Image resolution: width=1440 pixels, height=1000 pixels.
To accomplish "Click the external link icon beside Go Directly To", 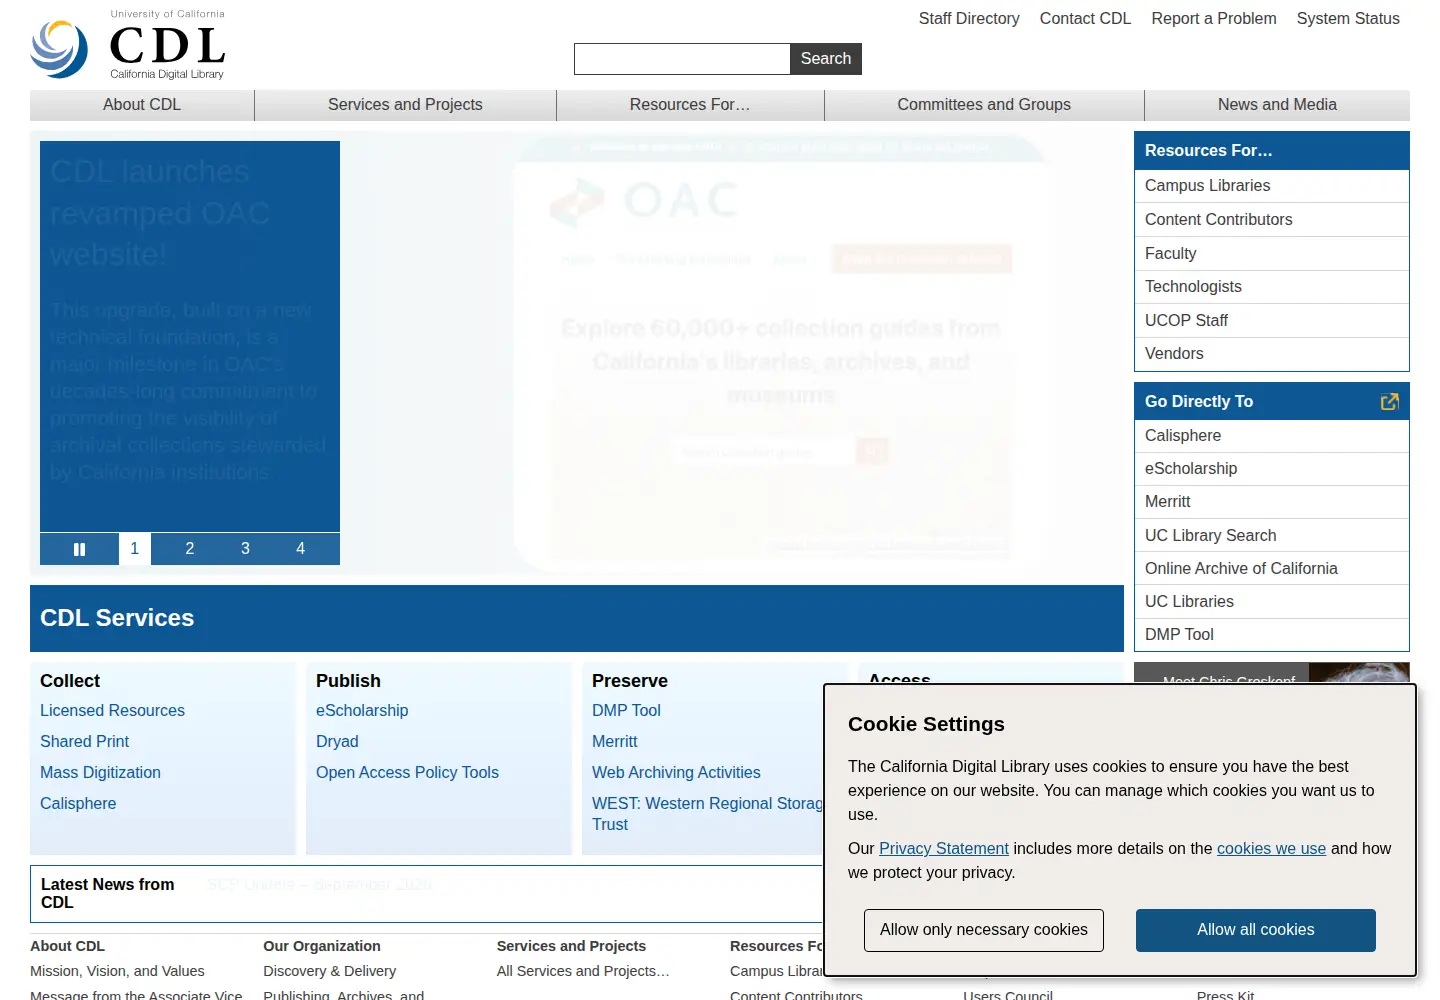I will (1389, 401).
